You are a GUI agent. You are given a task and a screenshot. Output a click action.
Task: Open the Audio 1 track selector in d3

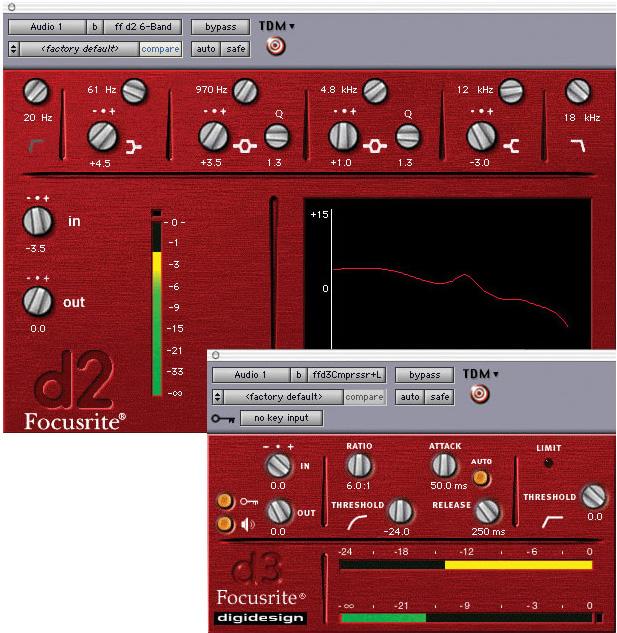251,375
